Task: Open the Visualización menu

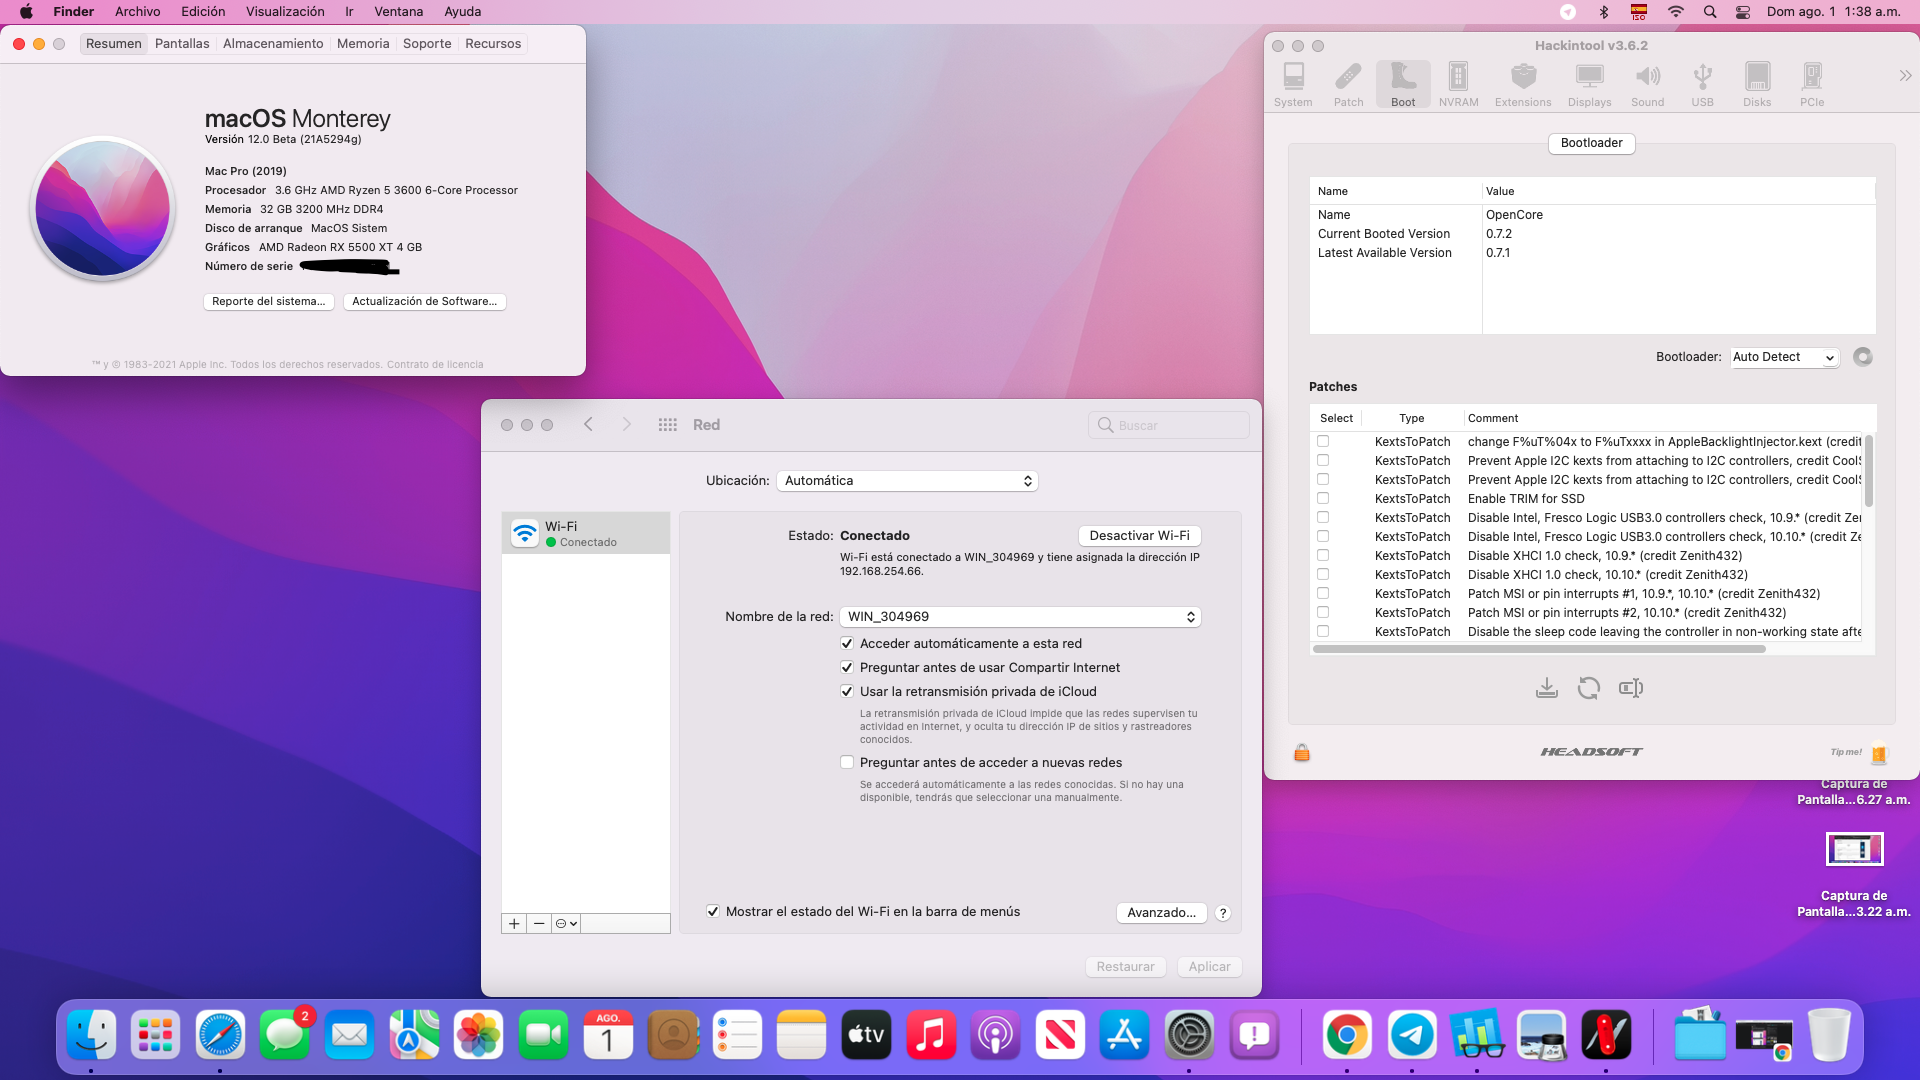Action: [285, 12]
